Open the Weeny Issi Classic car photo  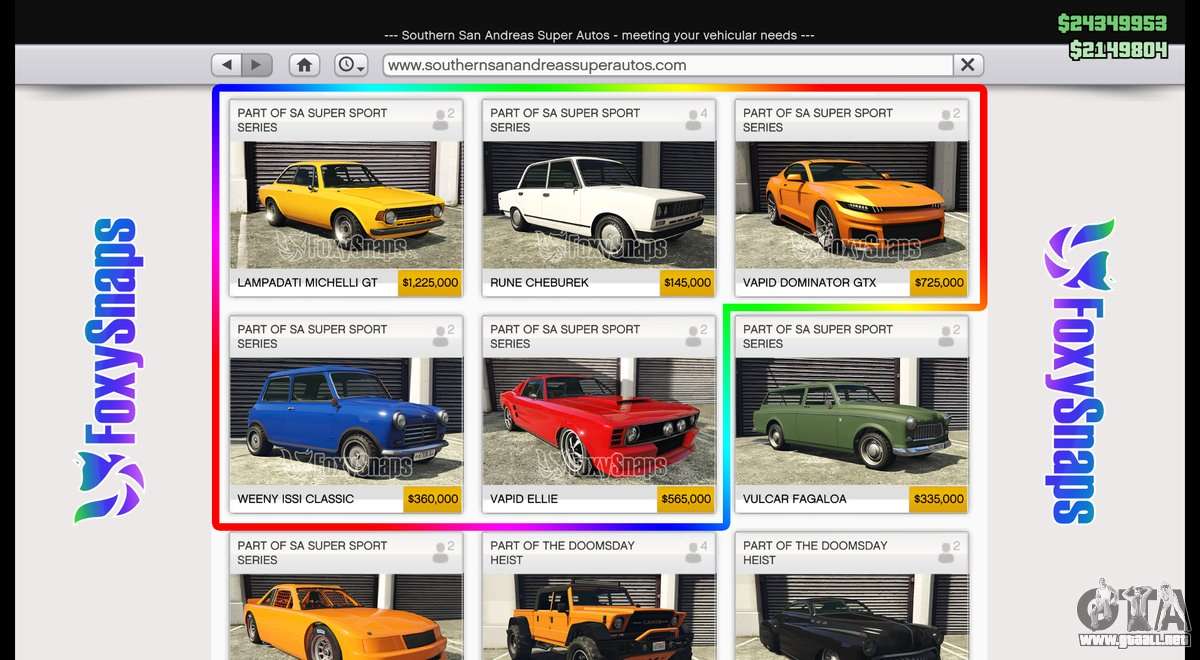(x=346, y=421)
